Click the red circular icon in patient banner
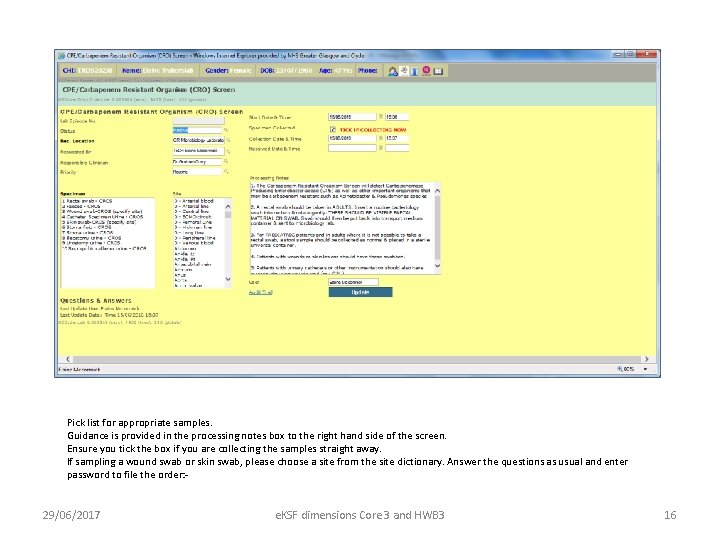The height and width of the screenshot is (540, 720). [427, 70]
